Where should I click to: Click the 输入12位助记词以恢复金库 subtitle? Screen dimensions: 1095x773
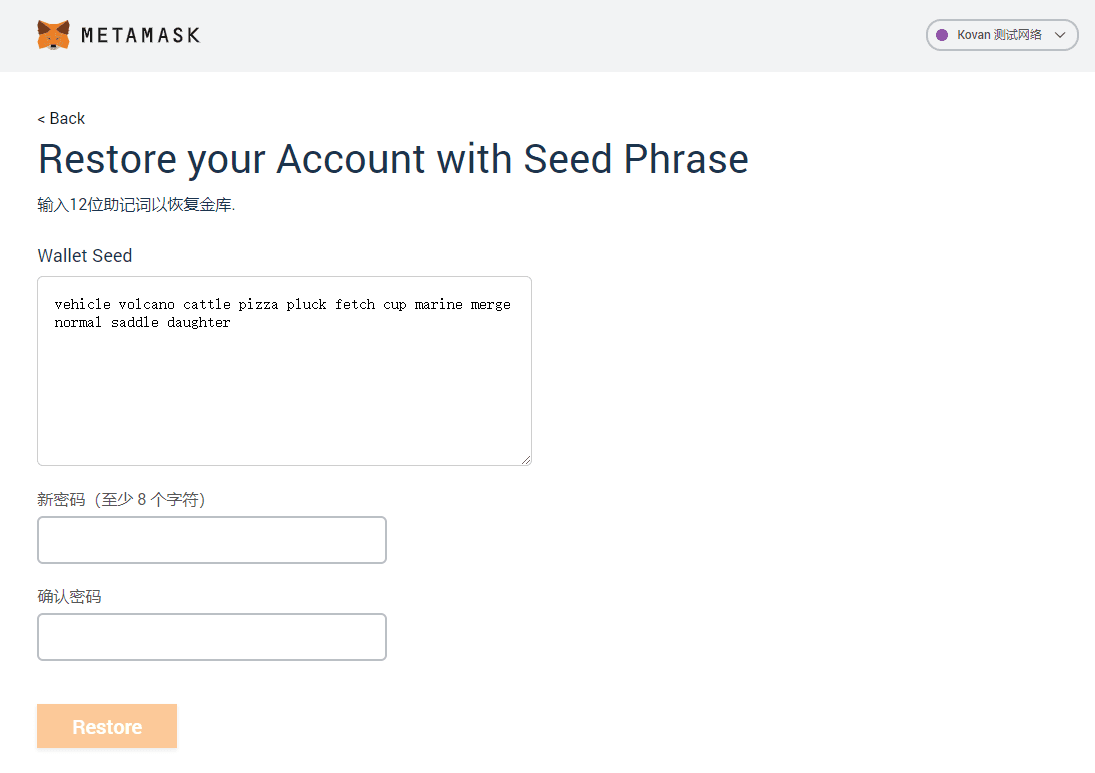point(136,205)
